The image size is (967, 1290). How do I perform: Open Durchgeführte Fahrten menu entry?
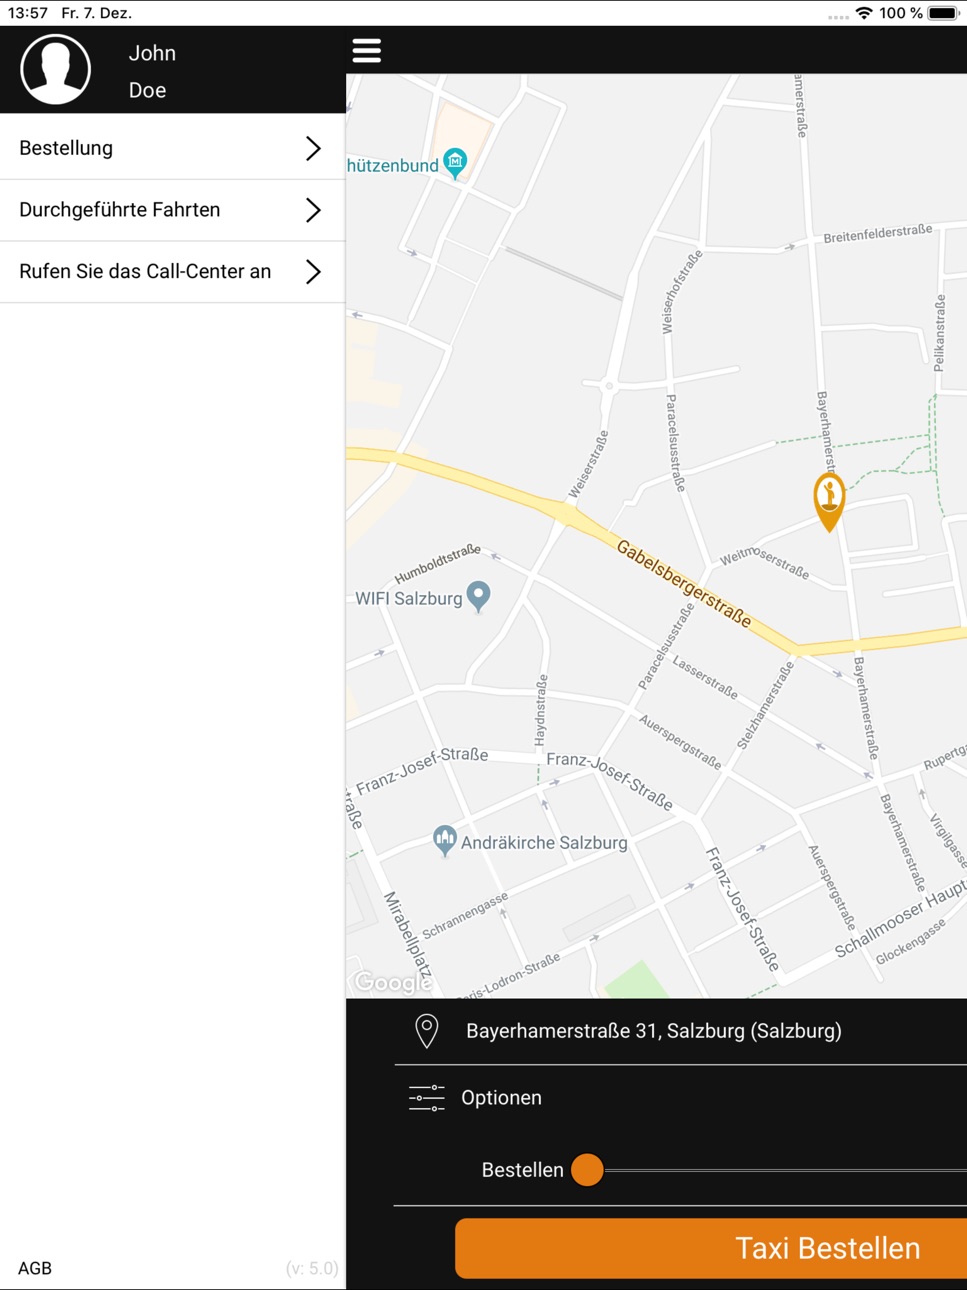[x=173, y=210]
